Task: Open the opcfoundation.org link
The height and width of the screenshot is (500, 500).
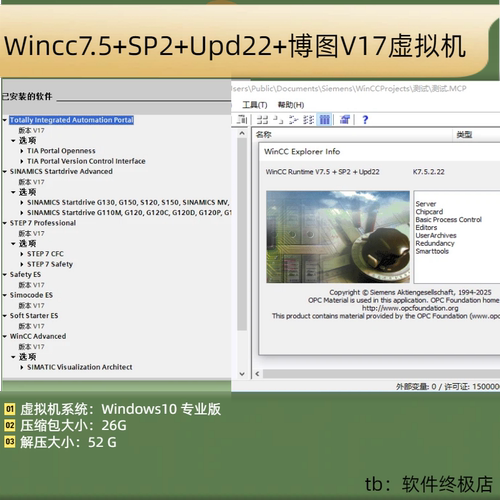Action: [410, 308]
